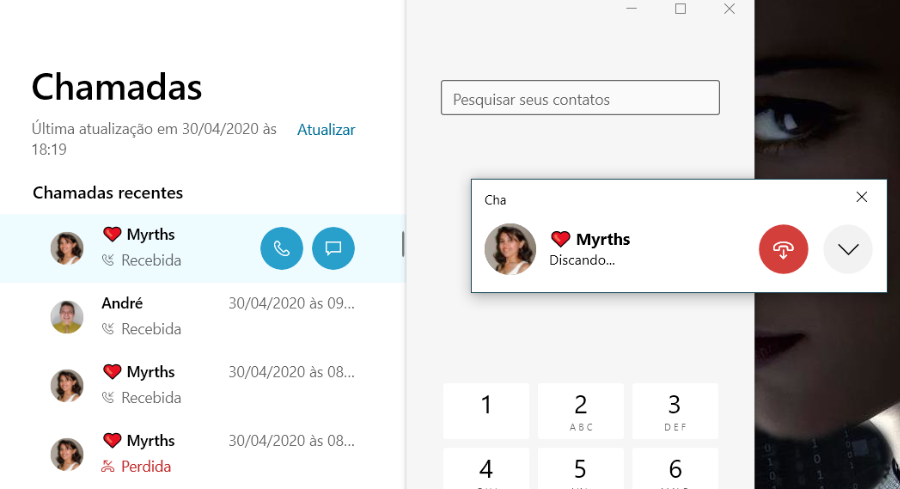Select André's received call entry
The width and height of the screenshot is (900, 489).
pyautogui.click(x=200, y=316)
